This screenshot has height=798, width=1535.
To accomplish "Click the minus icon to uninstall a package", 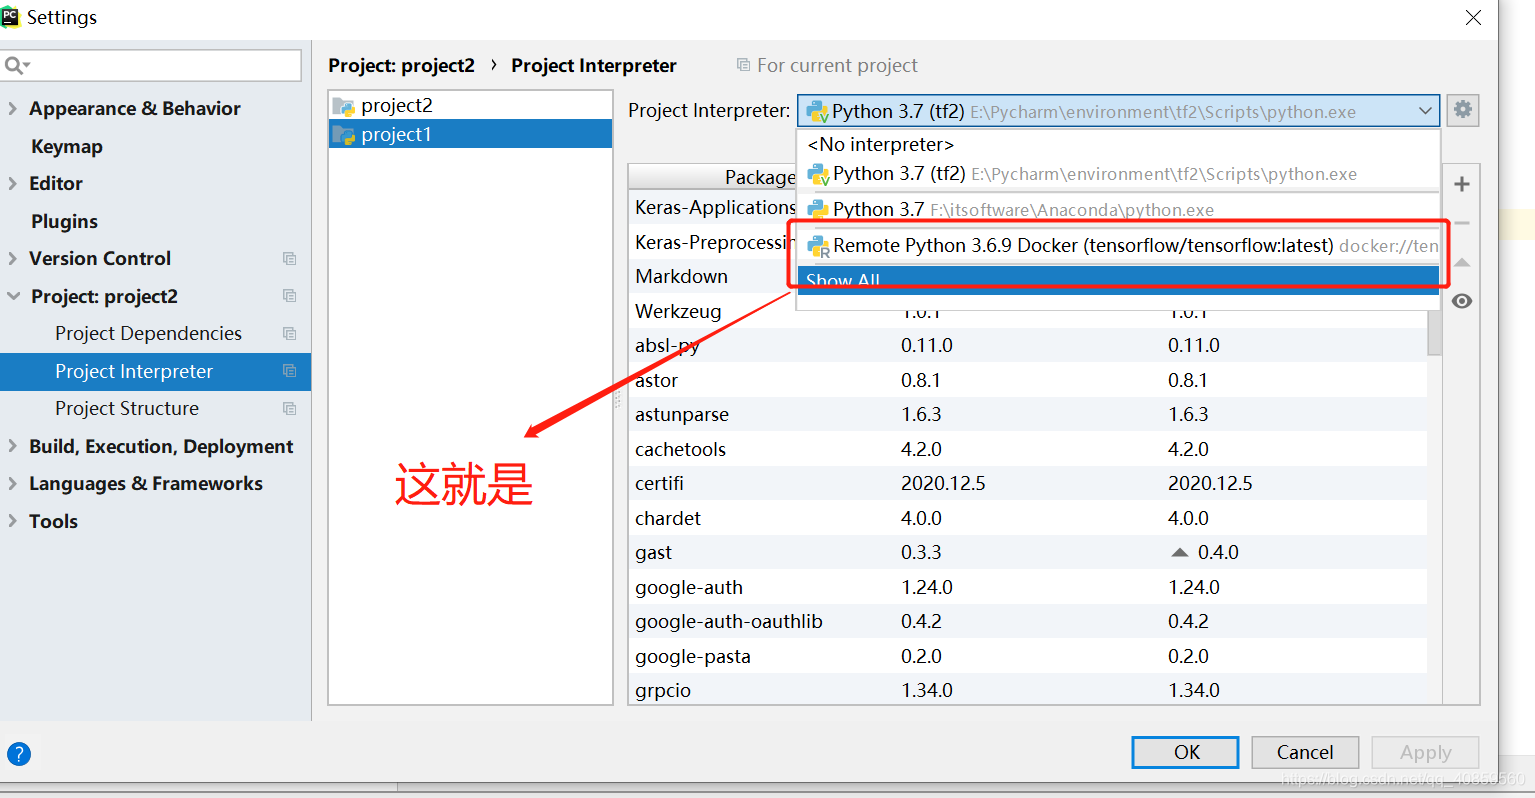I will click(x=1461, y=223).
